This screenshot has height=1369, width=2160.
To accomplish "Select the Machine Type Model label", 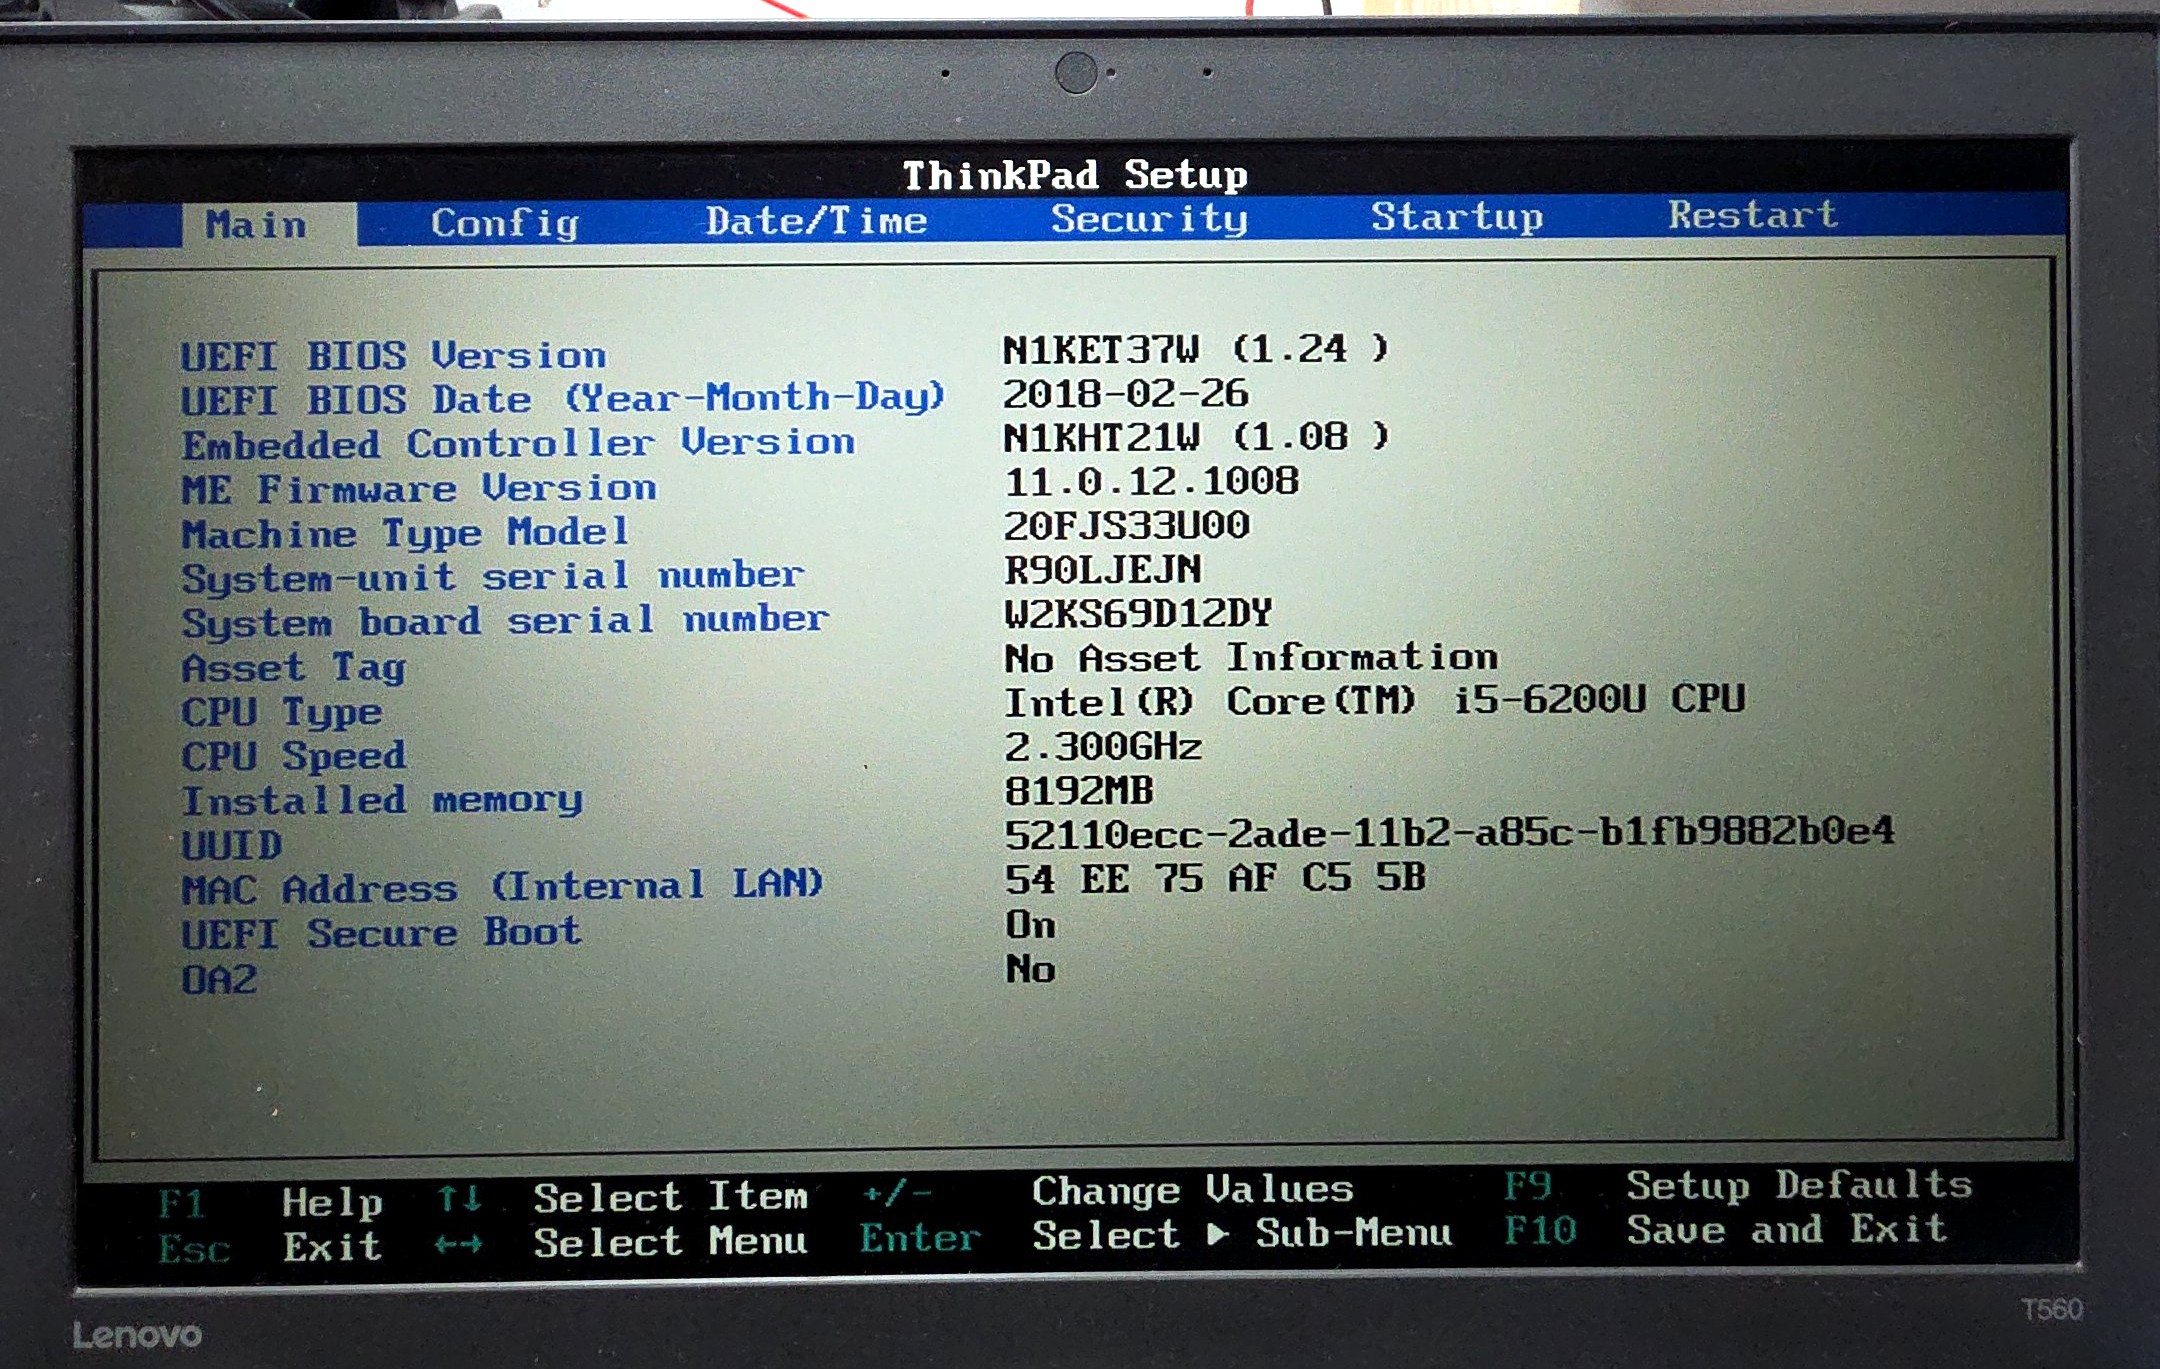I will 405,534.
